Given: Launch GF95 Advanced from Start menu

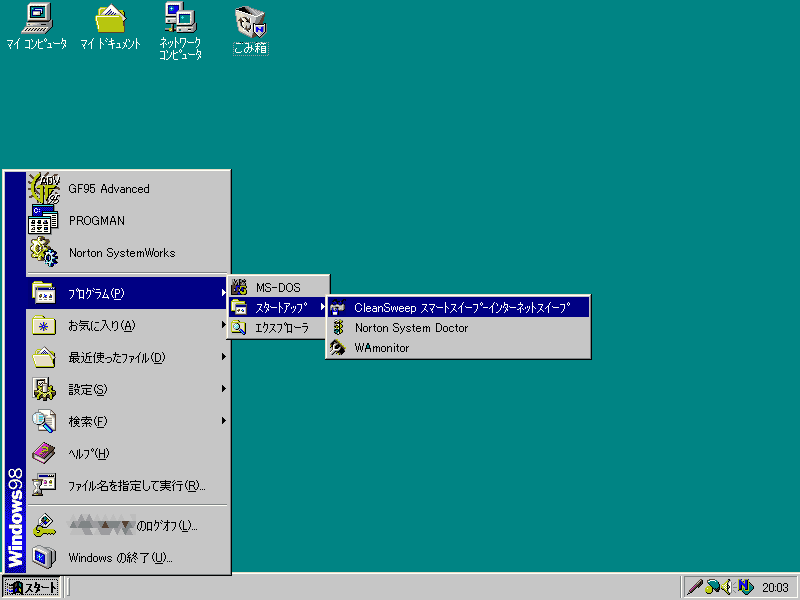Looking at the screenshot, I should (x=127, y=188).
